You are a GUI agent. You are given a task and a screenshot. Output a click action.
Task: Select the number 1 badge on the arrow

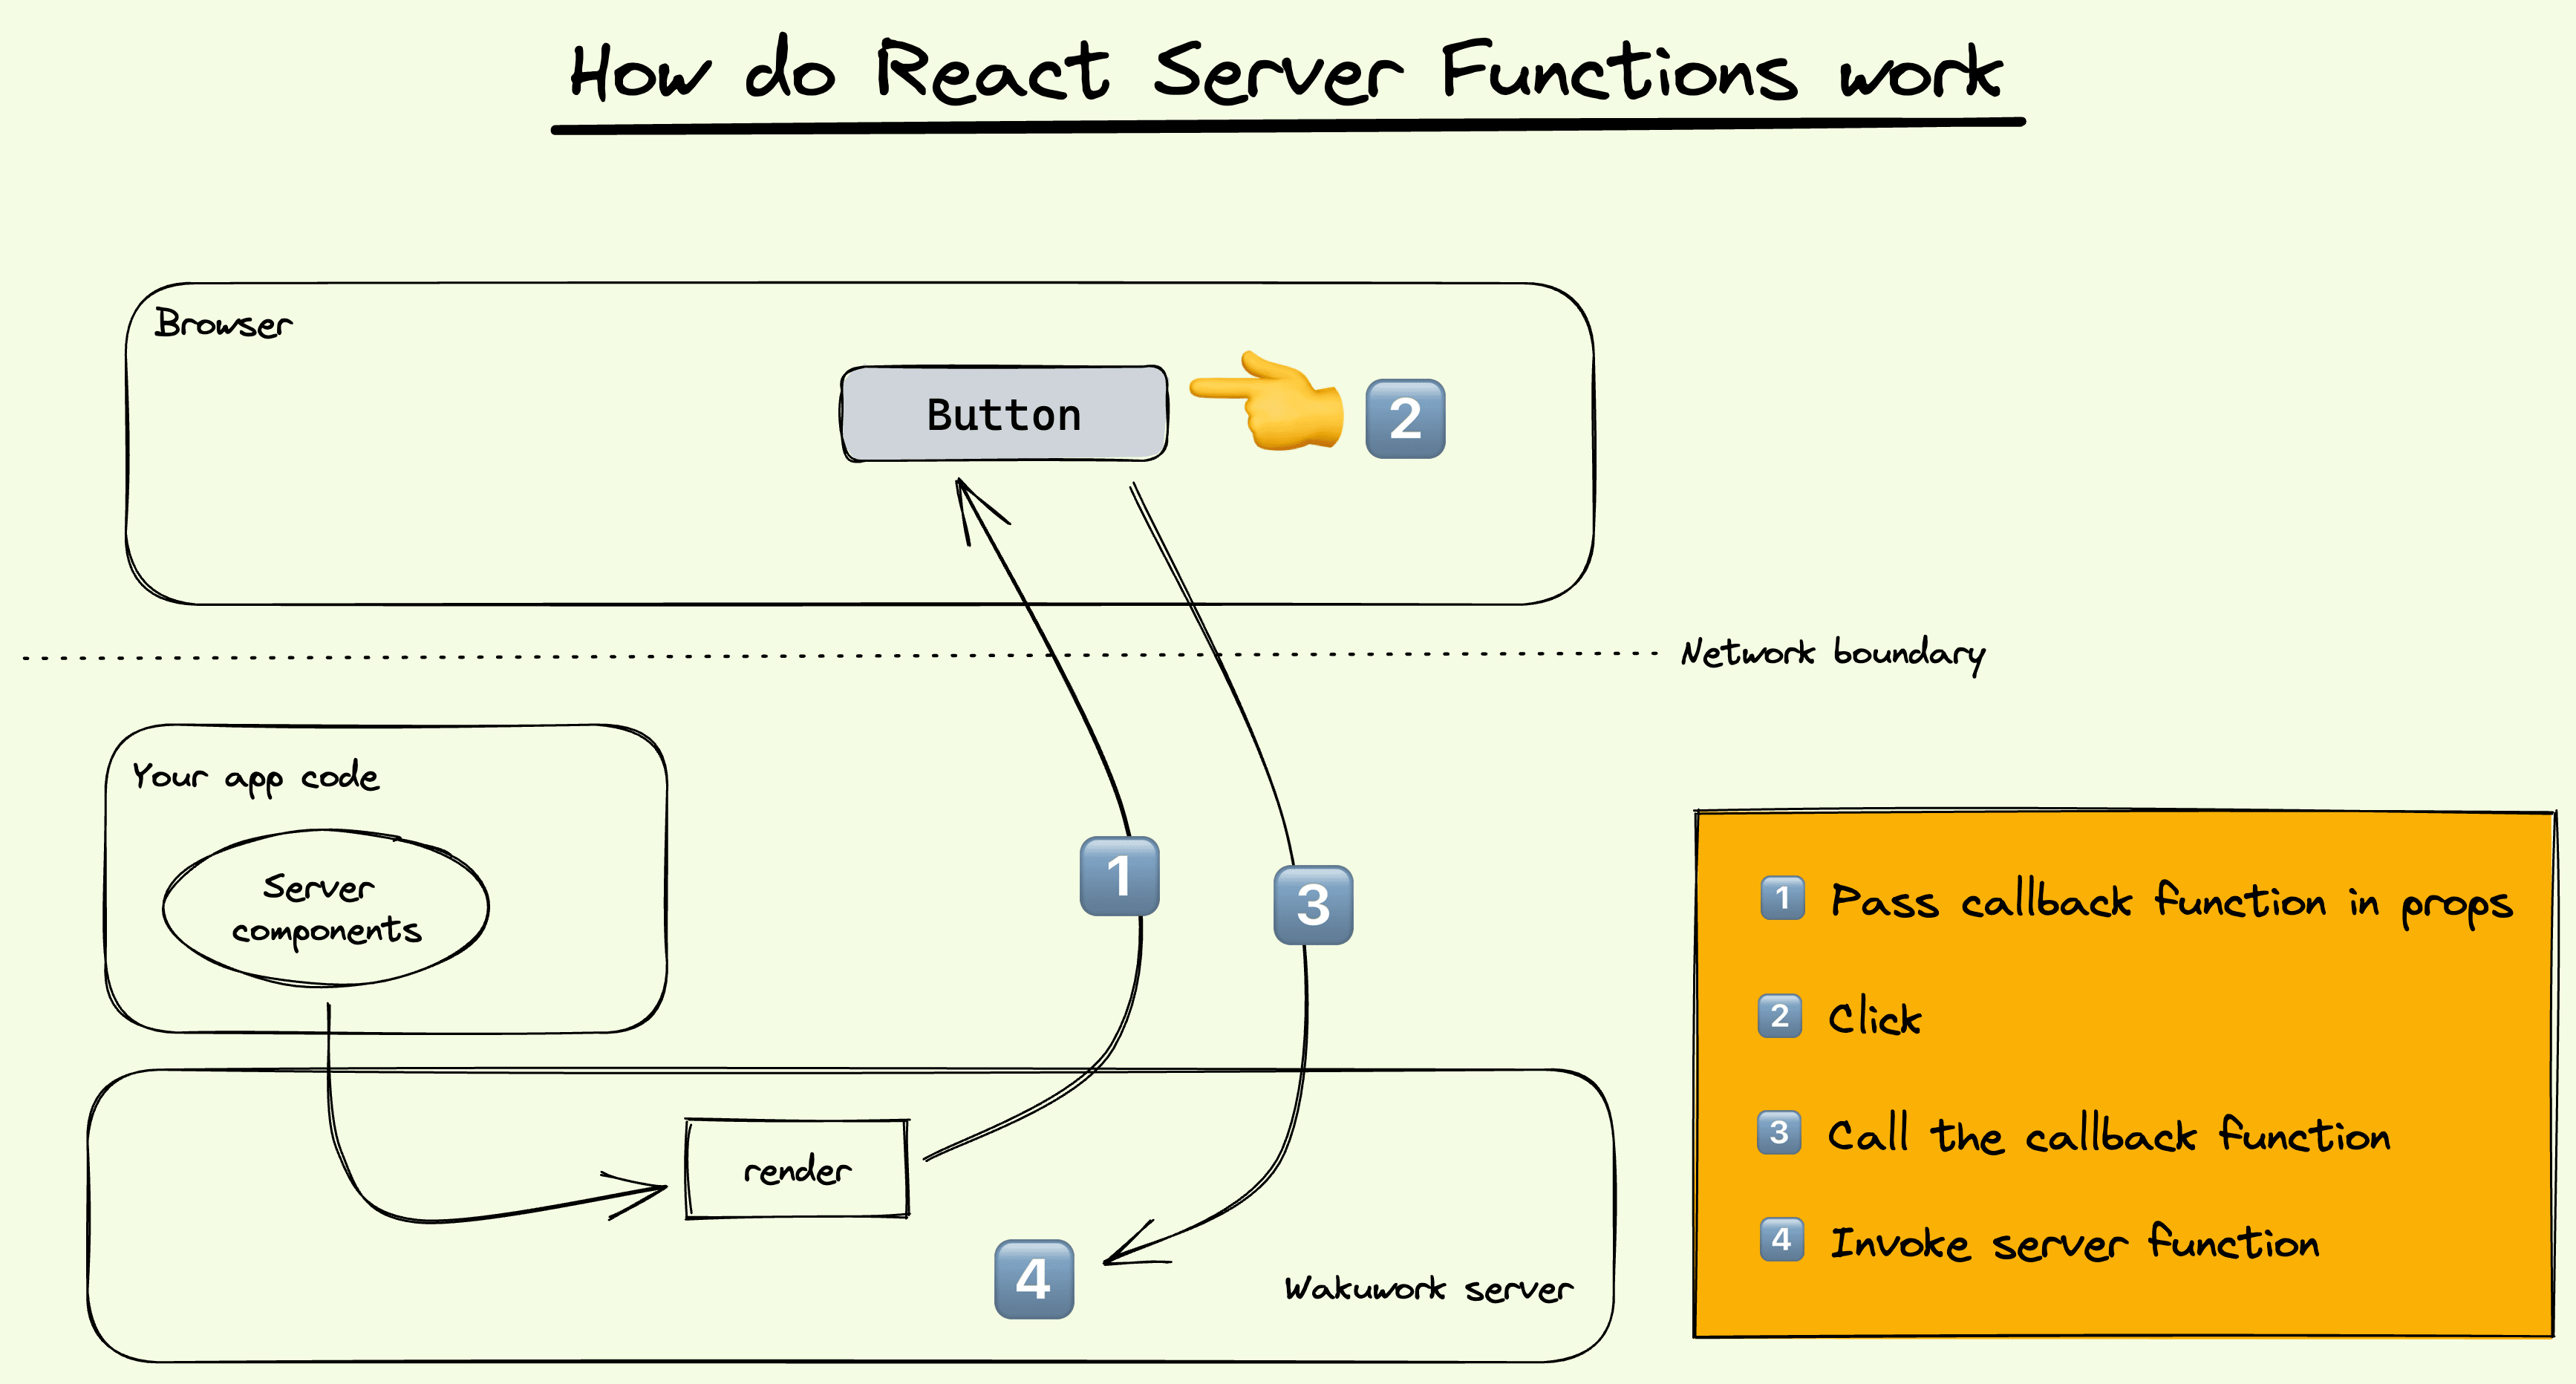[x=1119, y=876]
